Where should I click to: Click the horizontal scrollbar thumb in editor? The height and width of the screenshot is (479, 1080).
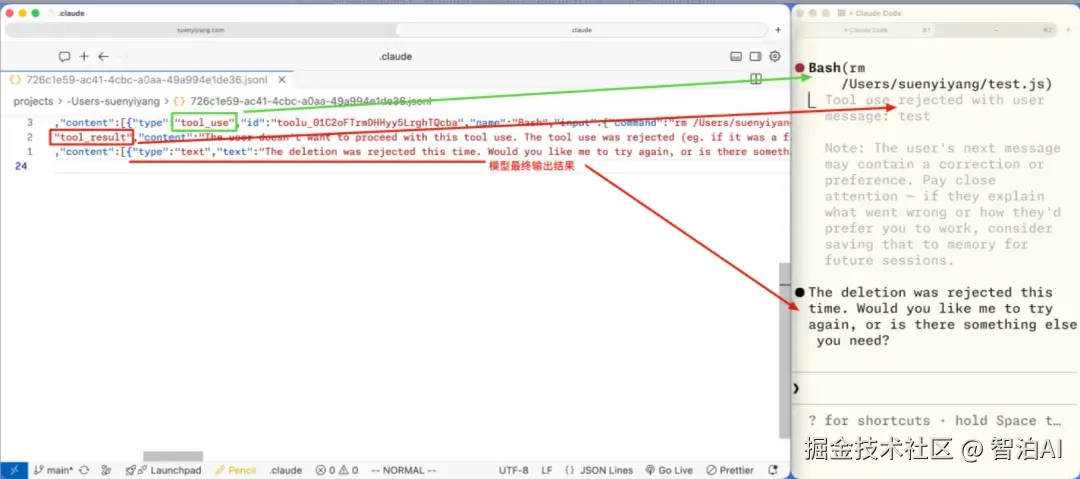173,456
